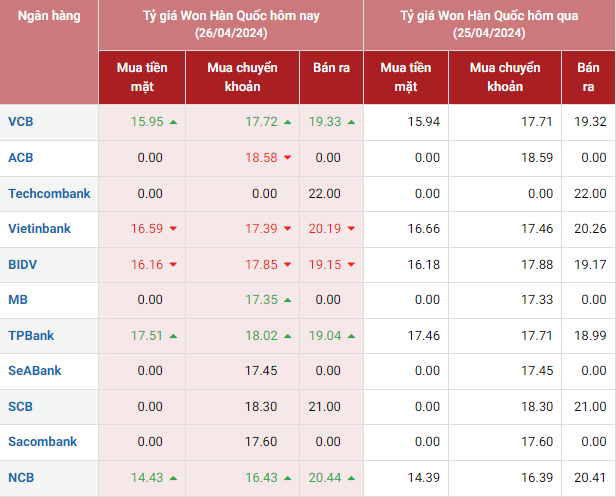Click the green up arrow beside 20.44
Image resolution: width=616 pixels, height=497 pixels.
(x=351, y=478)
